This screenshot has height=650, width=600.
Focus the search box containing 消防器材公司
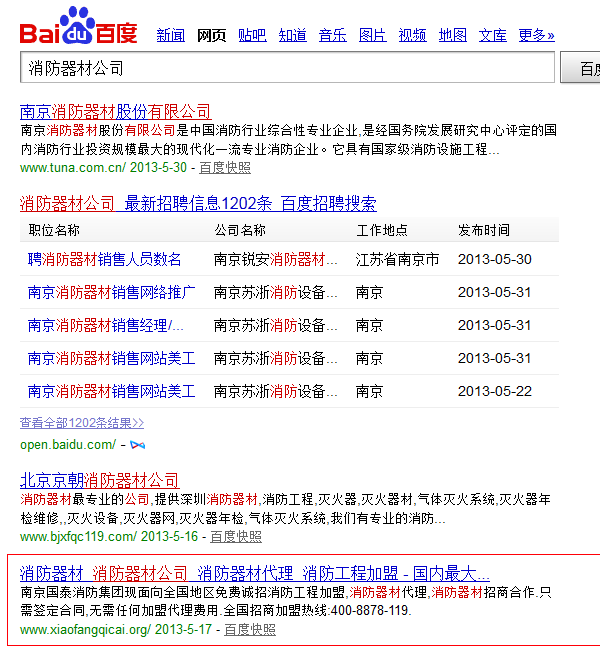point(287,68)
